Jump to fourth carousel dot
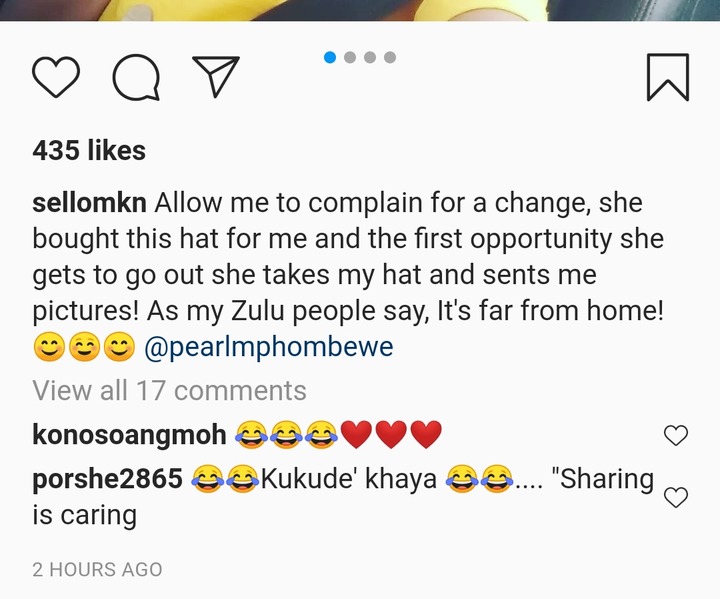The image size is (720, 599). pos(390,57)
